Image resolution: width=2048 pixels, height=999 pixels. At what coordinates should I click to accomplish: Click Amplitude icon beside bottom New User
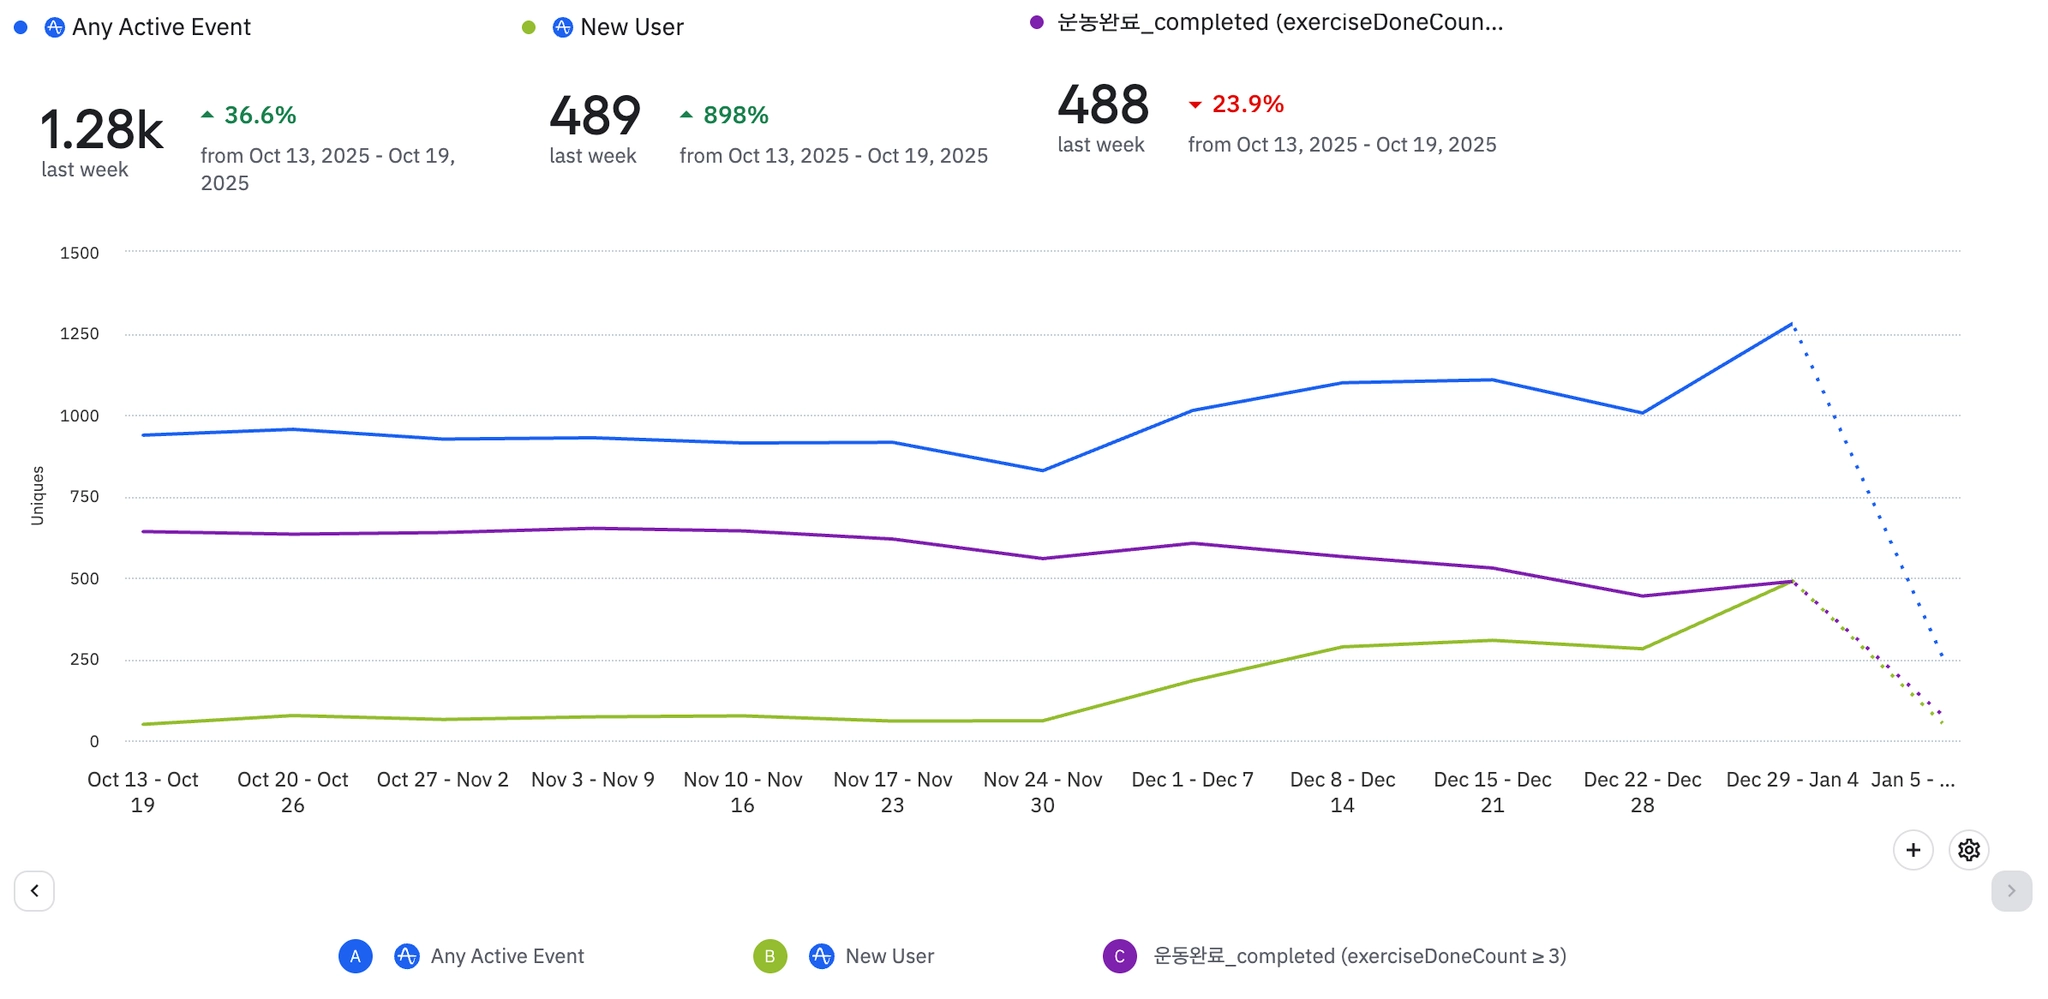pos(821,956)
